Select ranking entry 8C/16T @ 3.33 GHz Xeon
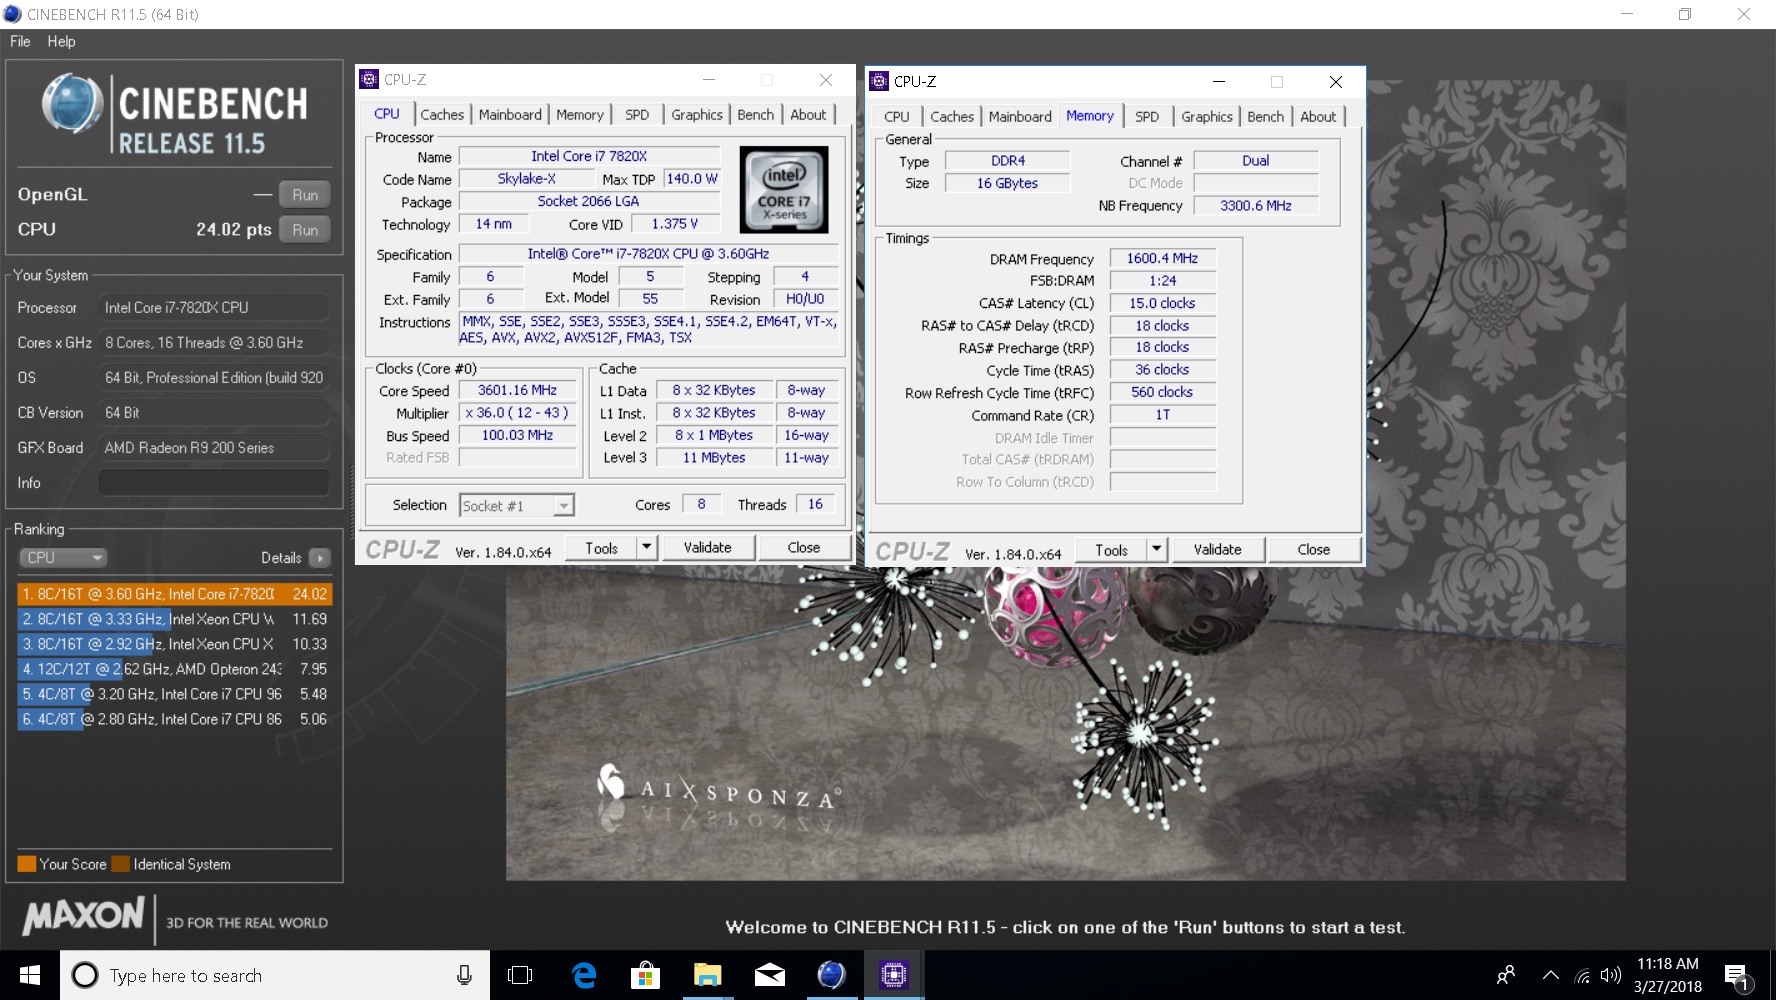 [174, 619]
